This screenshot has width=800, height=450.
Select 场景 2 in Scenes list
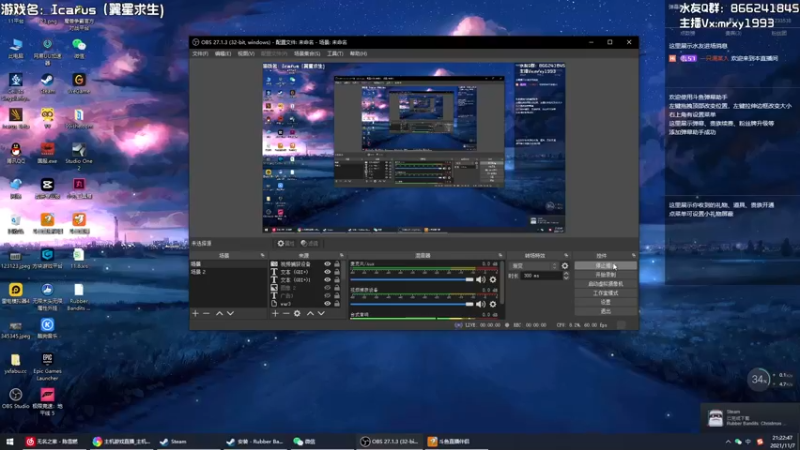[x=228, y=272]
